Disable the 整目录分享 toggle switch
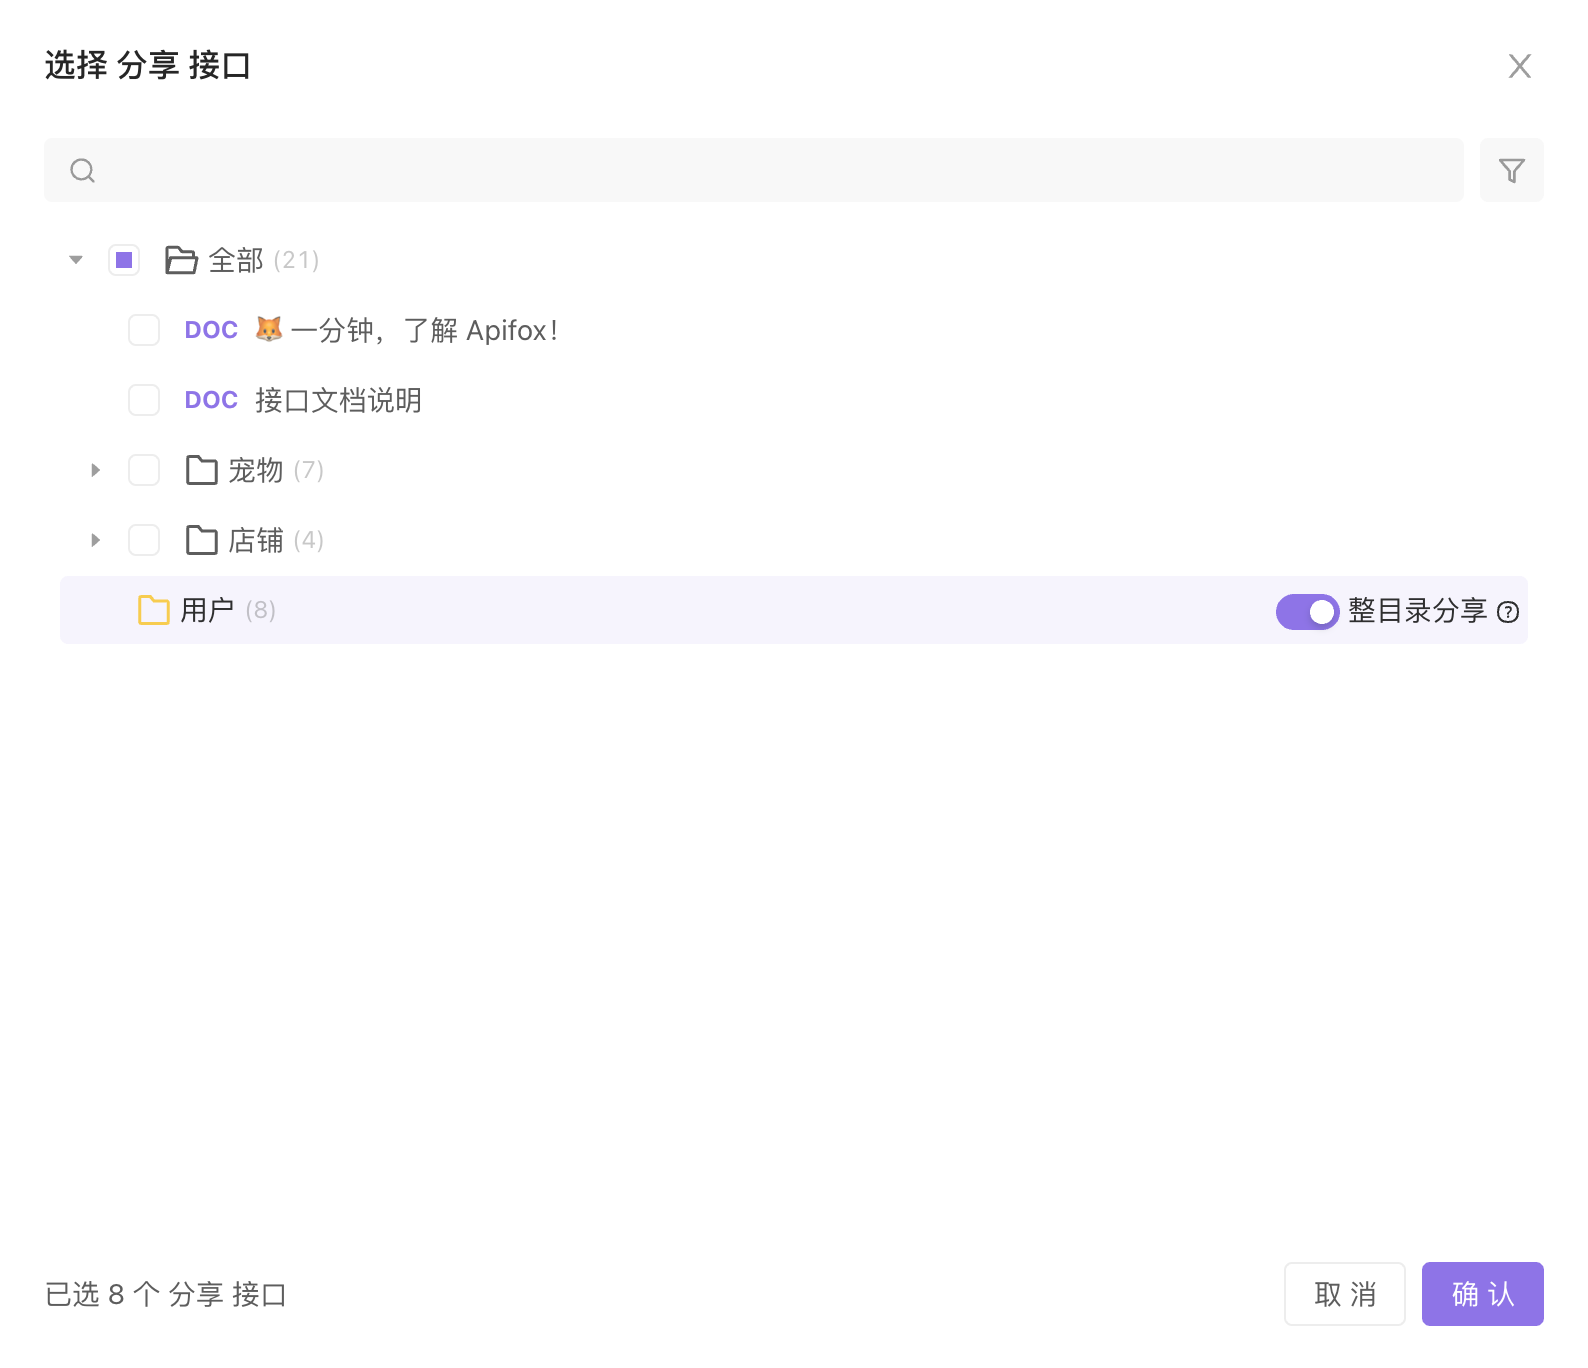Screen dimensions: 1588x1368 point(1307,611)
